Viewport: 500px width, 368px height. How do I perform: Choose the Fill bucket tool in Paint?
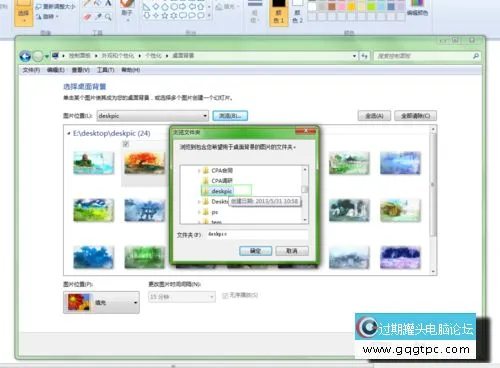point(98,4)
